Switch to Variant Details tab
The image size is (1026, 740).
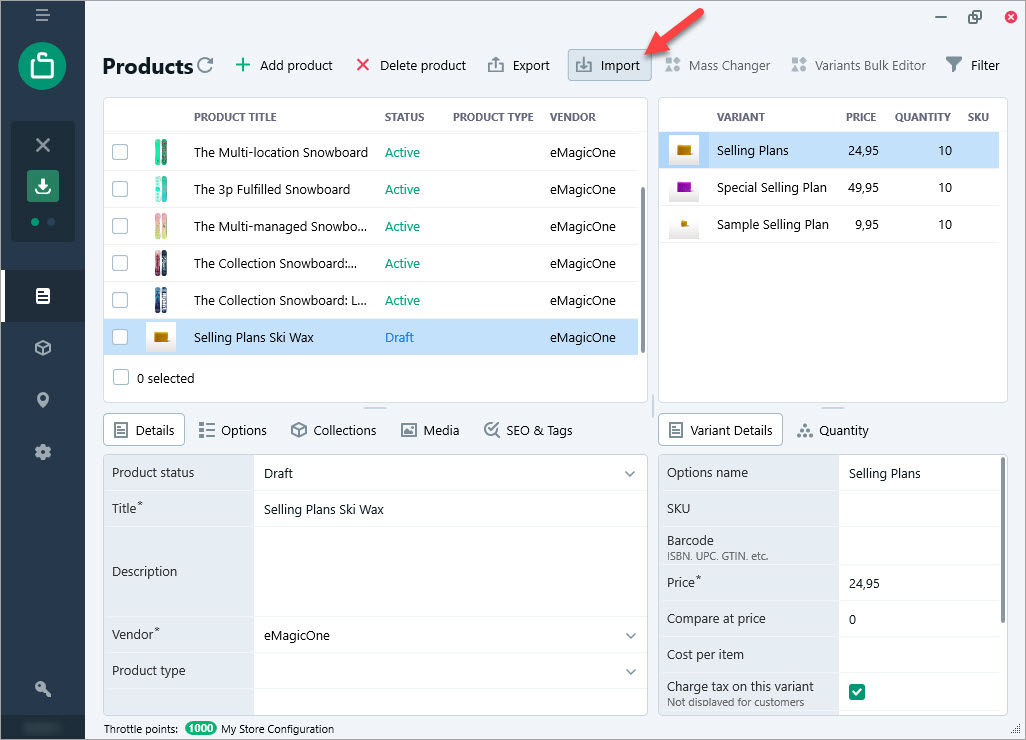coord(720,430)
